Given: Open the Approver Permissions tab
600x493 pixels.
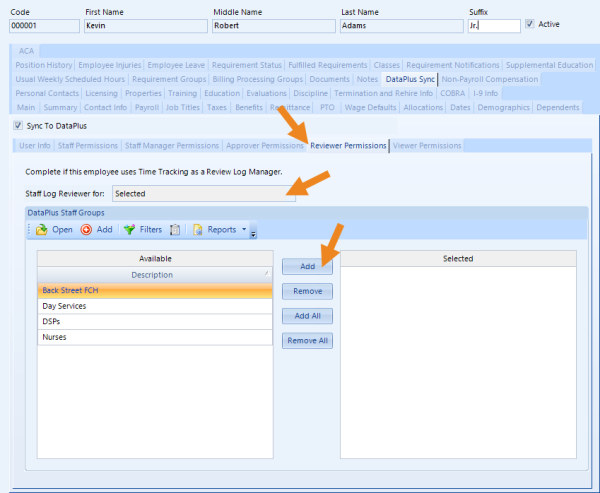Looking at the screenshot, I should click(264, 145).
